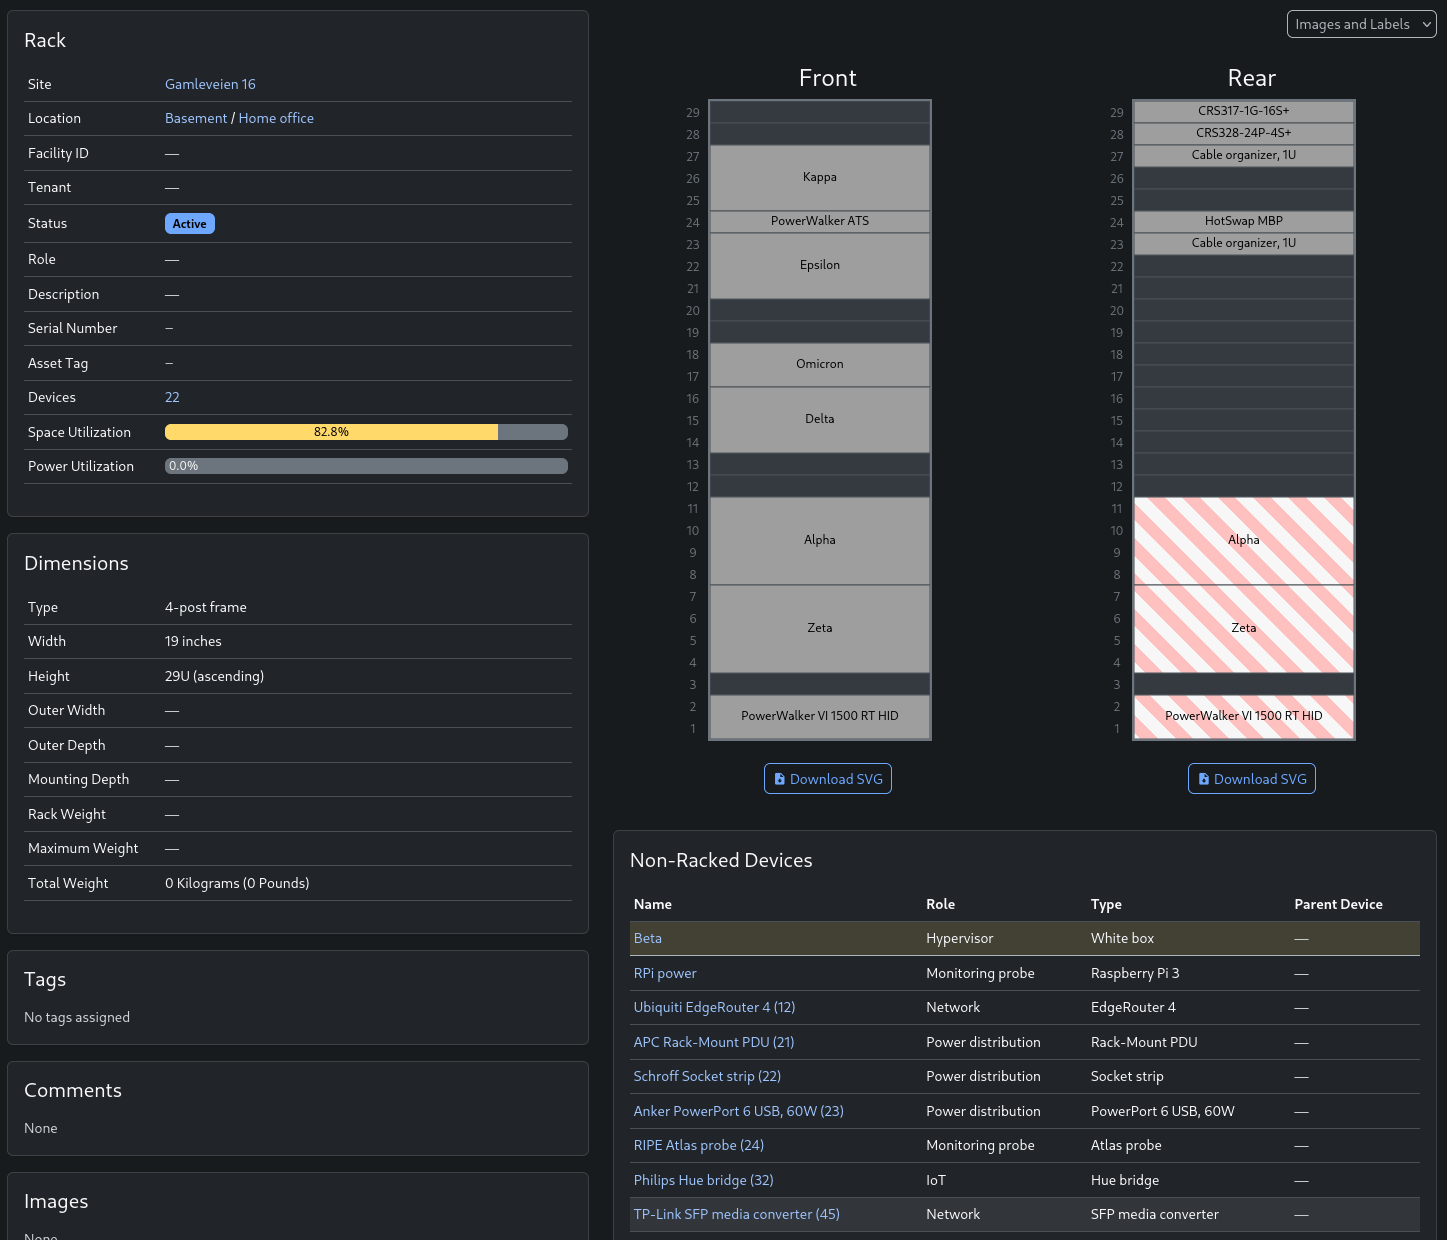Image resolution: width=1447 pixels, height=1240 pixels.
Task: Click the striped Zeta block in Rear view
Action: [1243, 628]
